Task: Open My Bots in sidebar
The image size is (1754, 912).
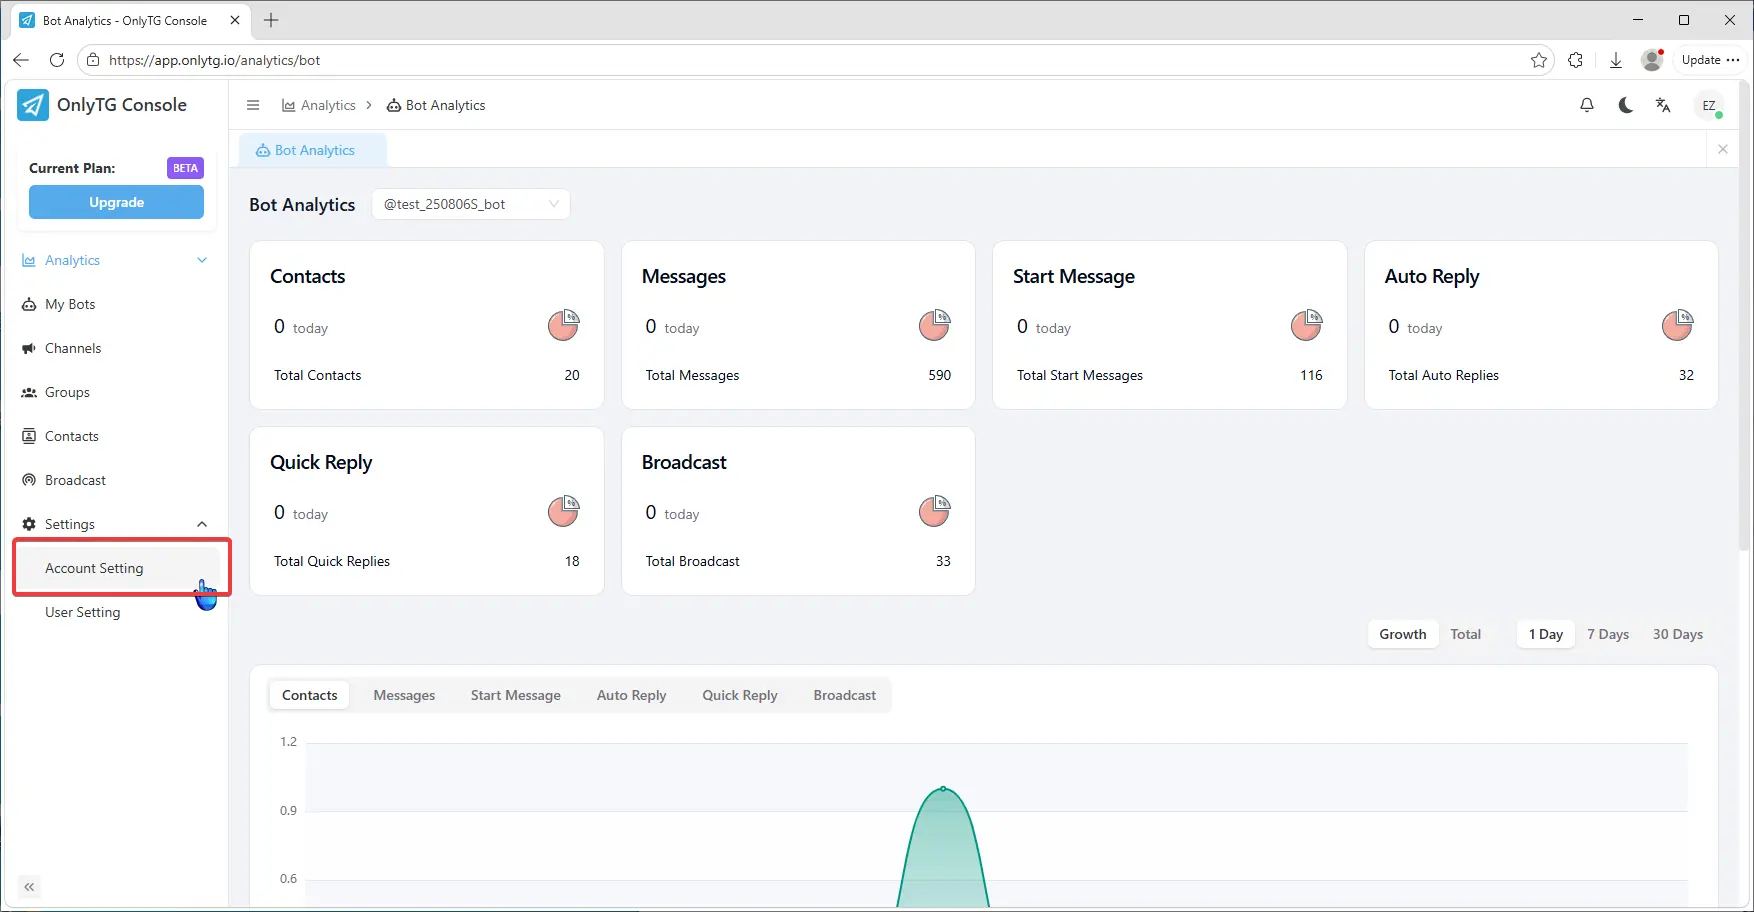Action: coord(70,304)
